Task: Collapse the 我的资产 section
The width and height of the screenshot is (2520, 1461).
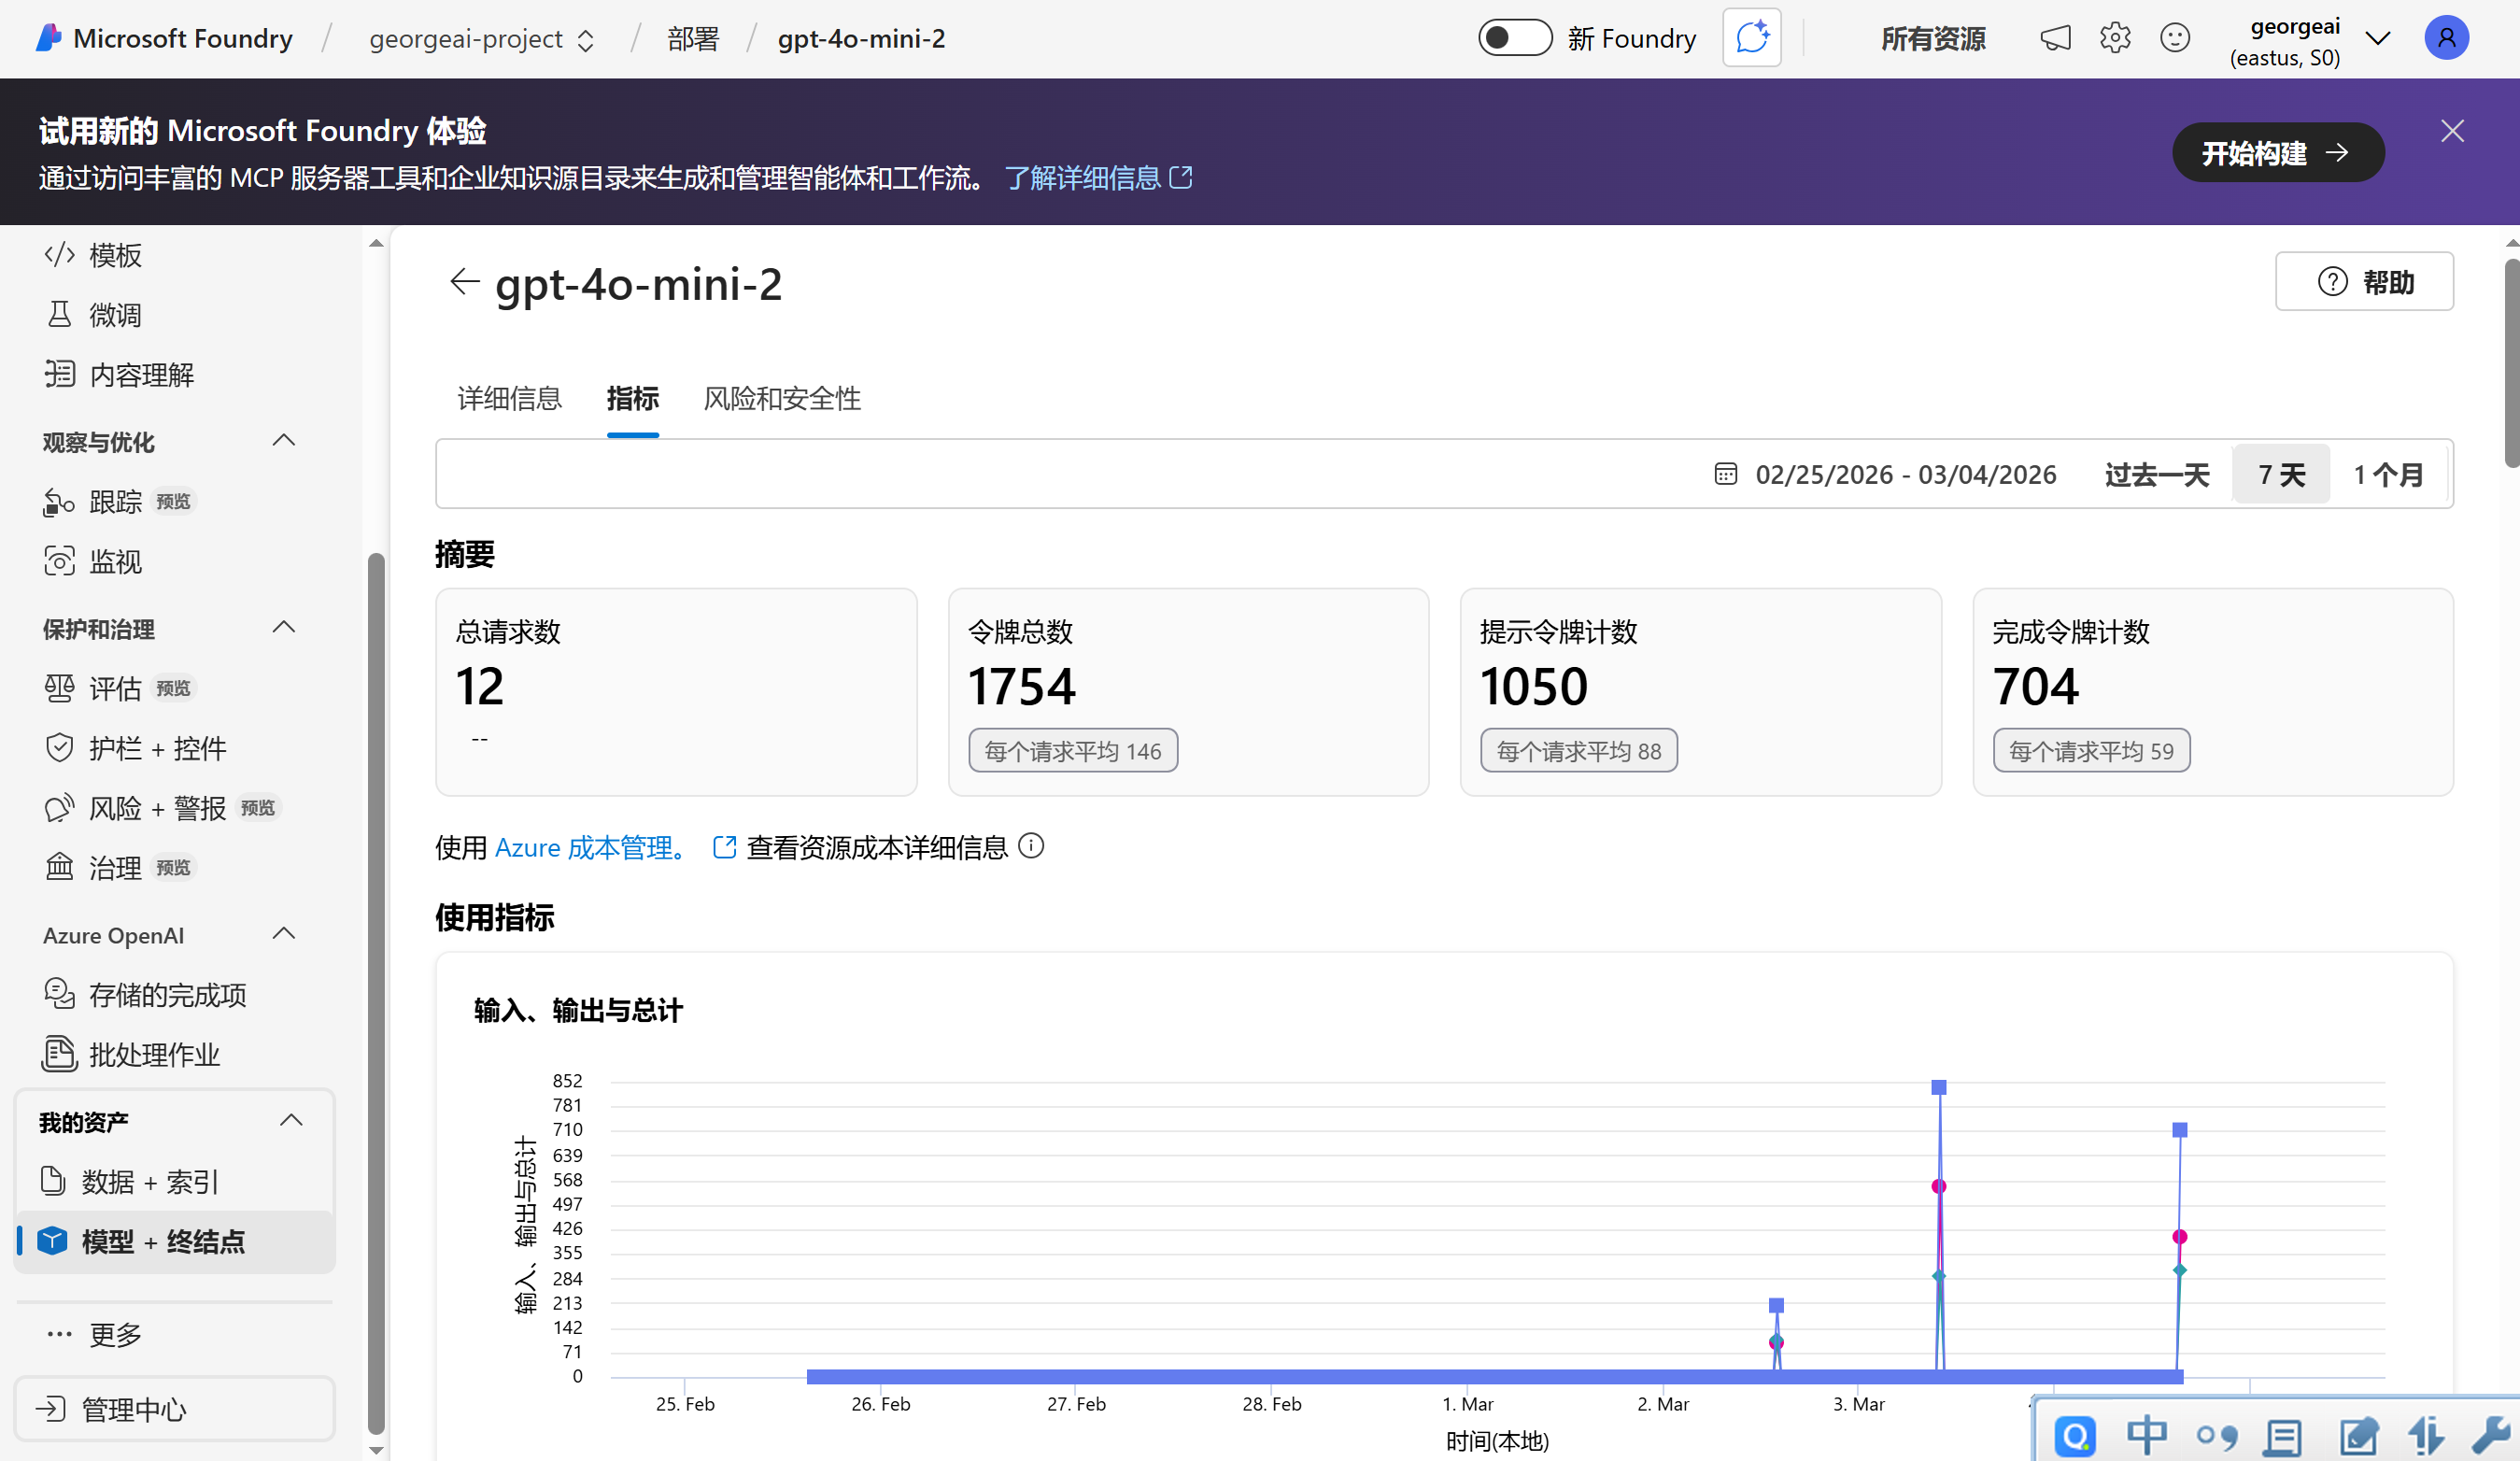Action: (291, 1121)
